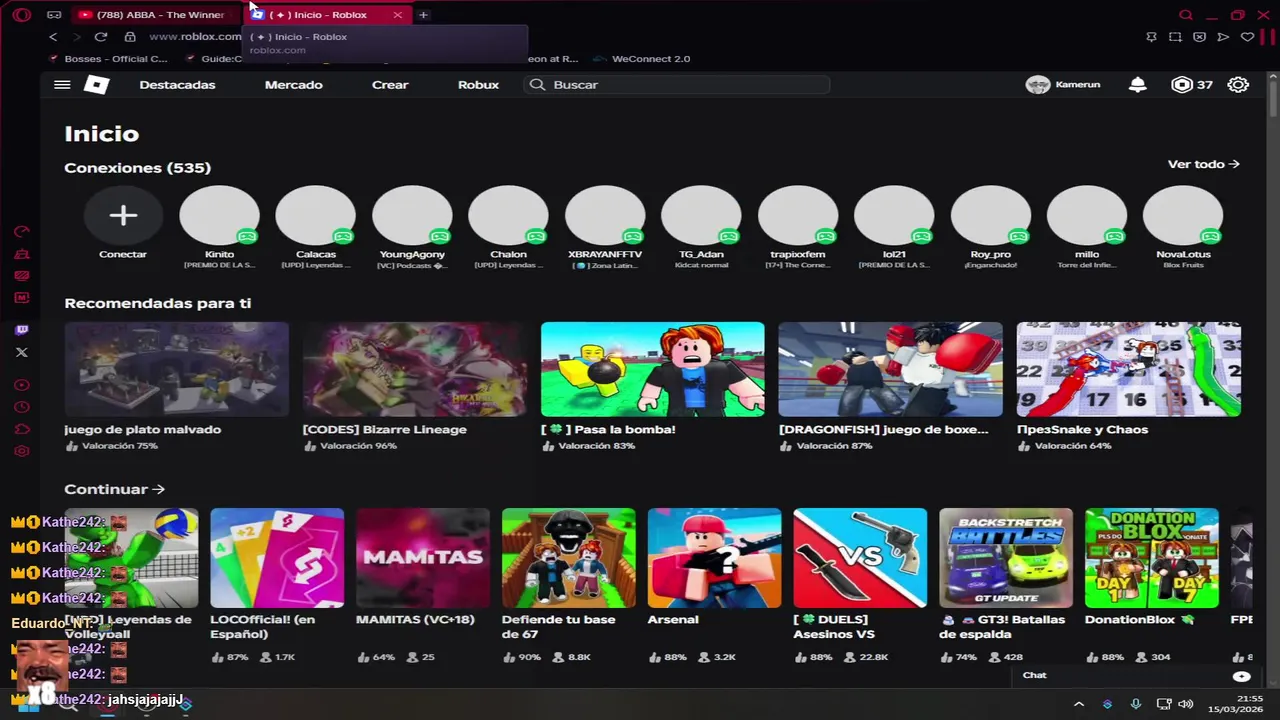Image resolution: width=1280 pixels, height=720 pixels.
Task: Click the Buscar search field
Action: (676, 85)
